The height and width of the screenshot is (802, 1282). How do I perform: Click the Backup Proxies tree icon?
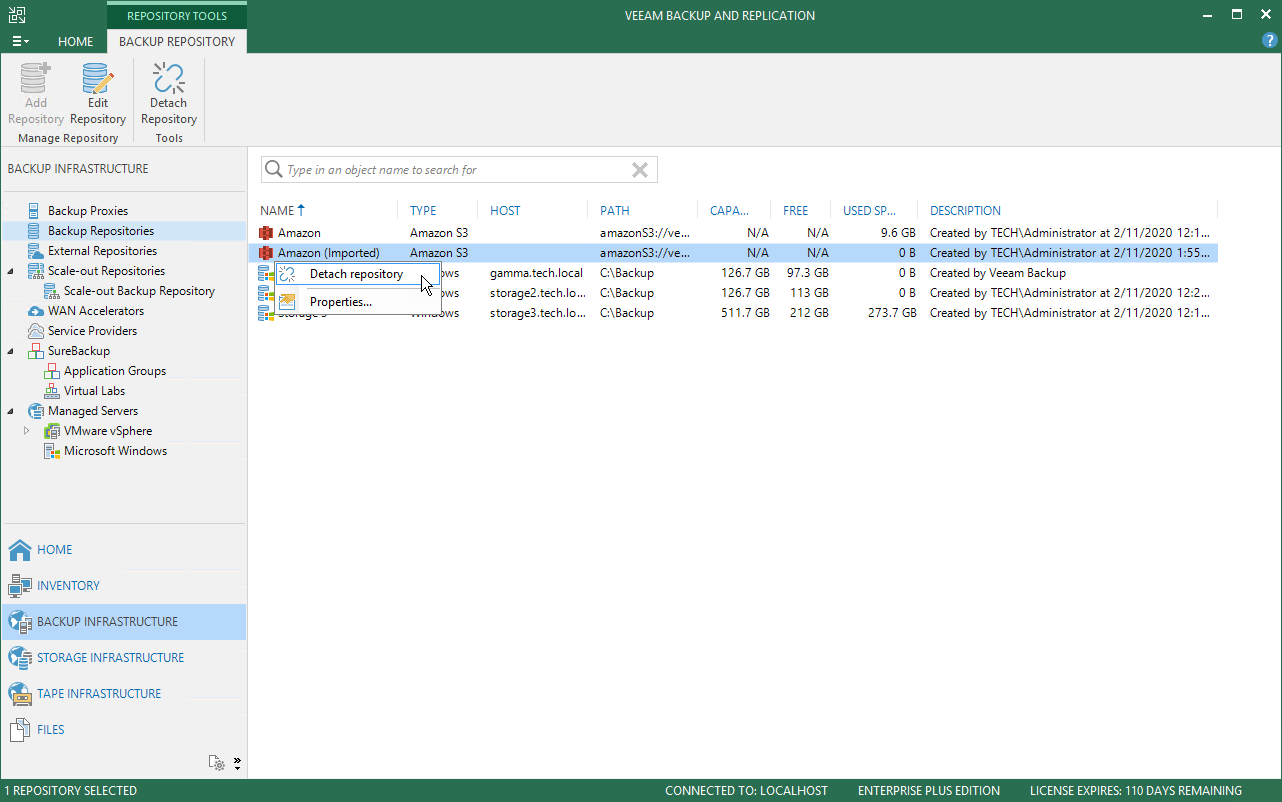tap(36, 211)
